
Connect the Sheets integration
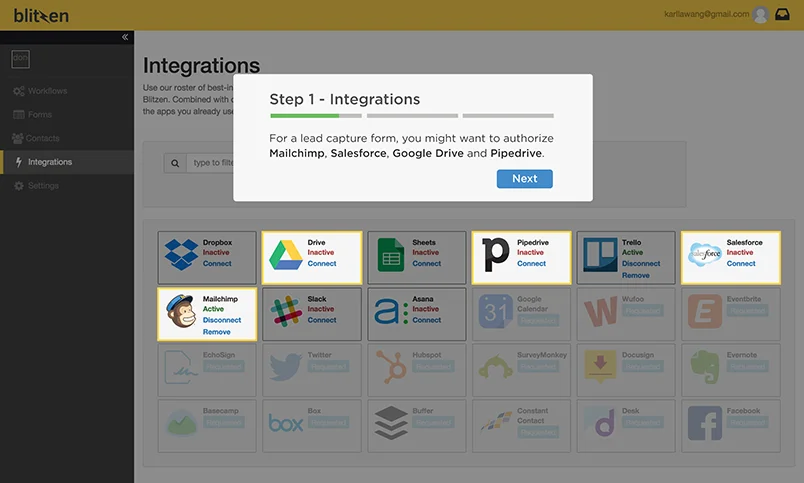pos(427,264)
